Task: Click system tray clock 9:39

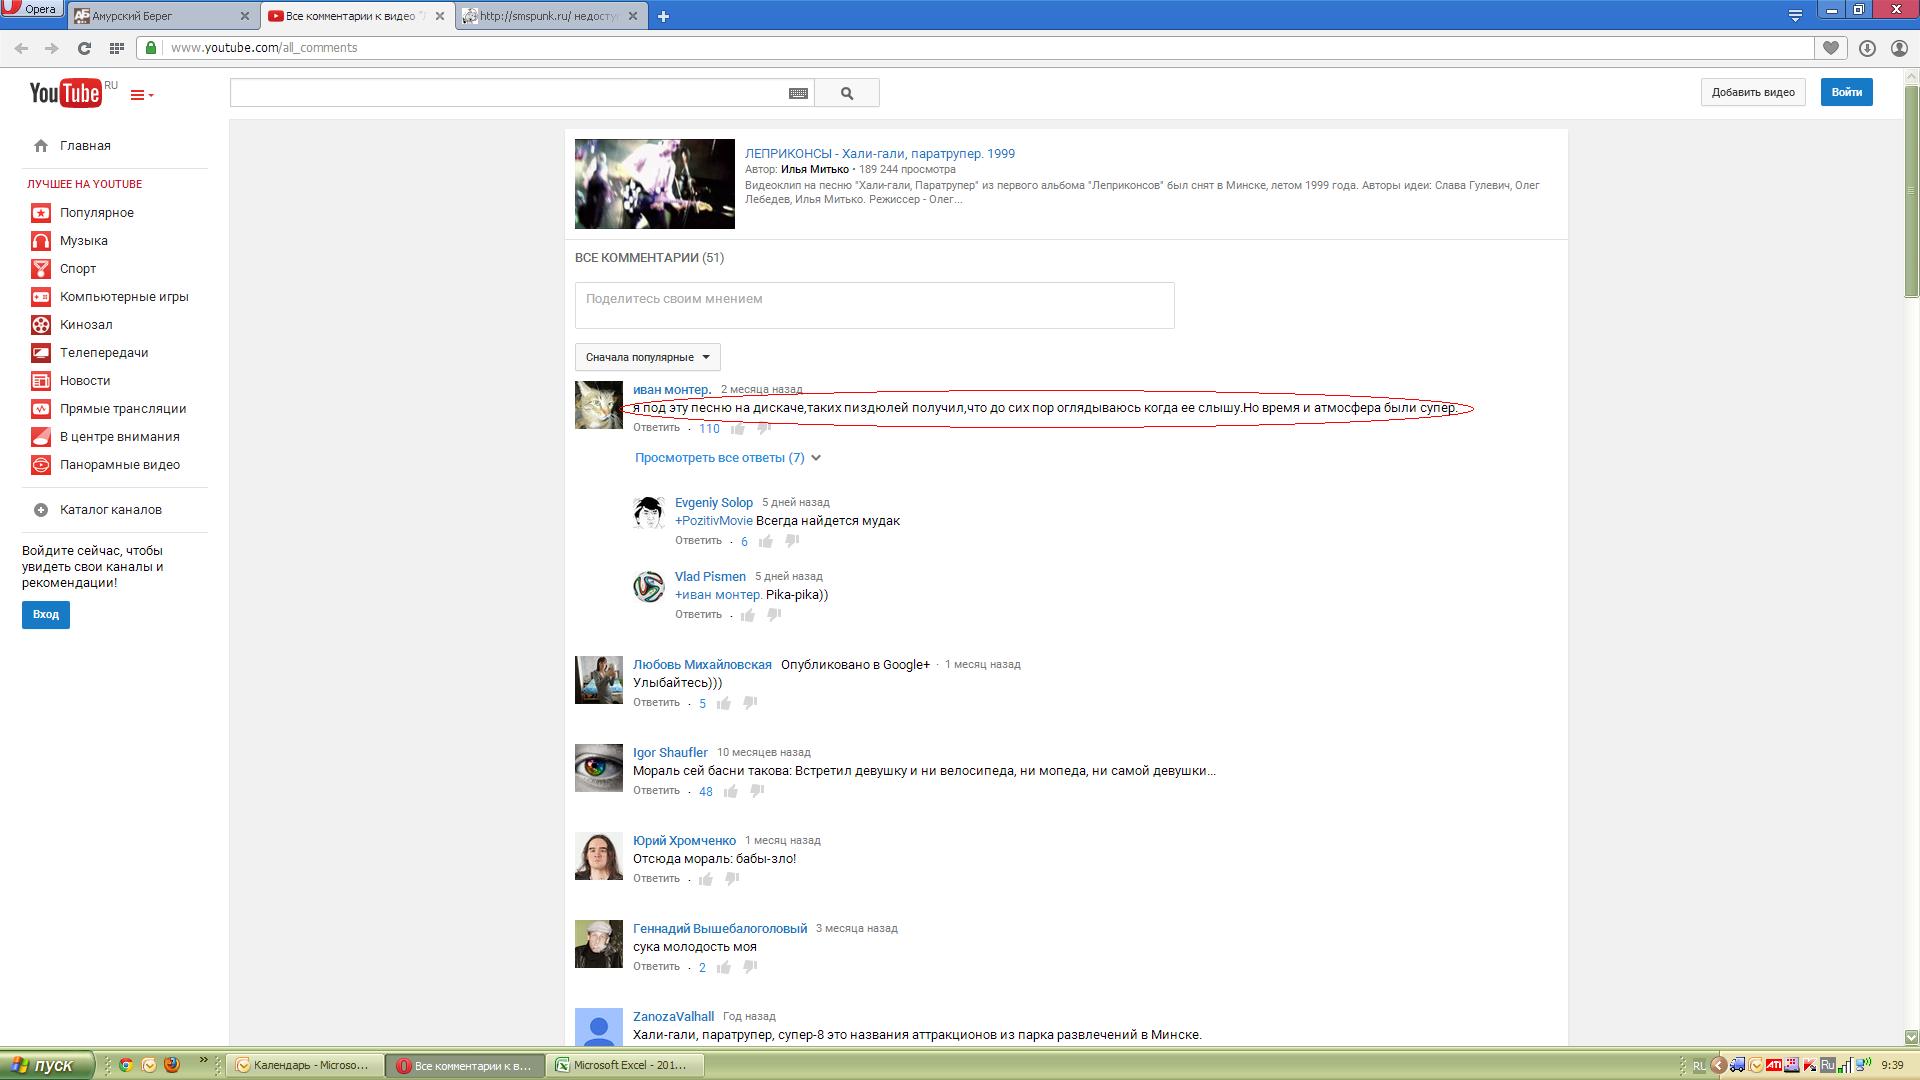Action: point(1892,1066)
